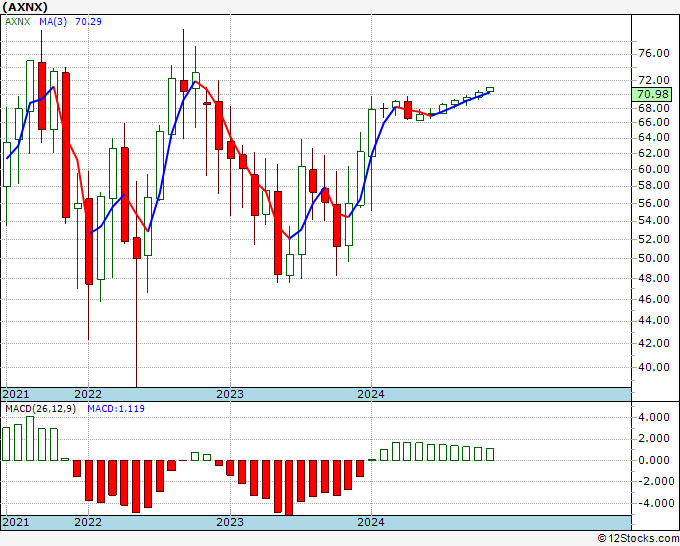Viewport: 680px width, 546px height.
Task: Click the current price tag 70.98
Action: (x=652, y=94)
